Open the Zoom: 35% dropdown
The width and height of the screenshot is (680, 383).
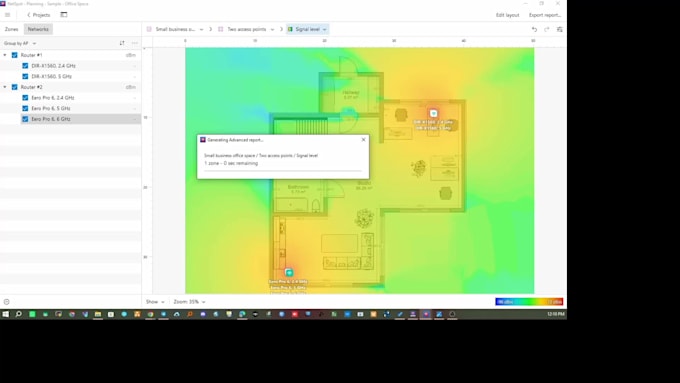tap(190, 302)
